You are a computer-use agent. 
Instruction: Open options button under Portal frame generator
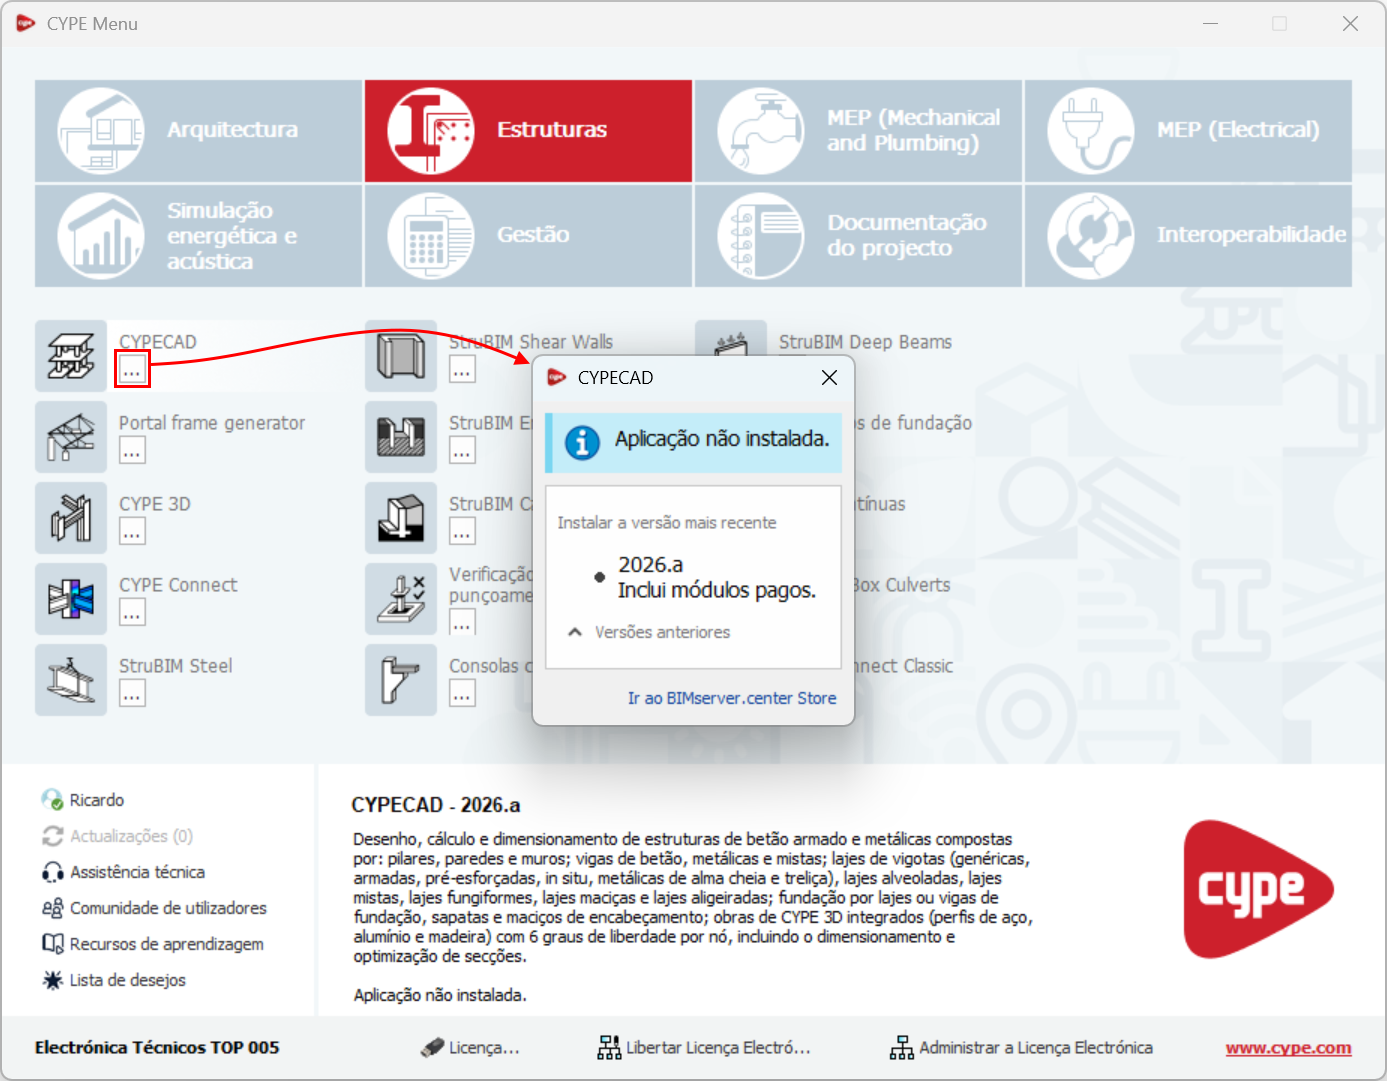132,451
